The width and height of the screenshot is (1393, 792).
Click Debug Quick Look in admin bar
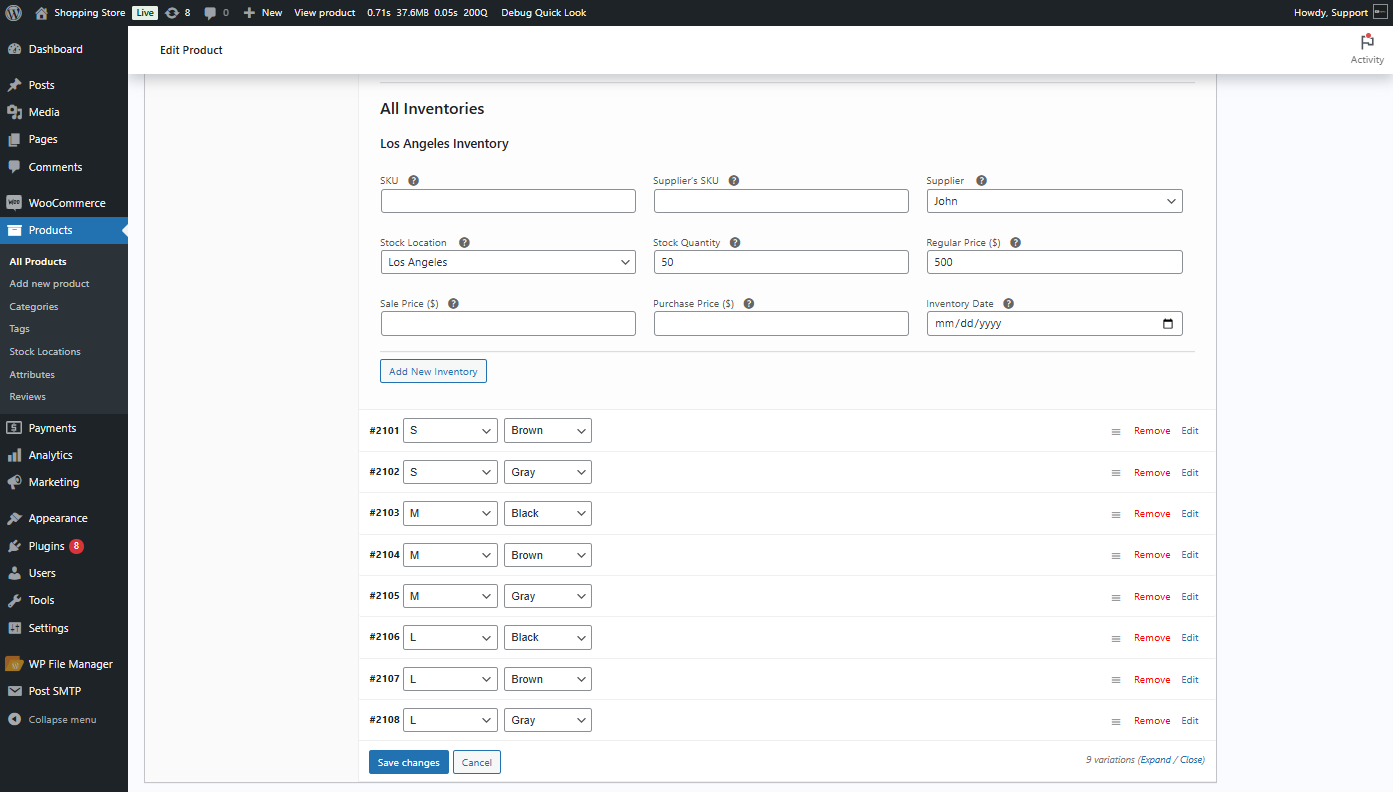(544, 13)
